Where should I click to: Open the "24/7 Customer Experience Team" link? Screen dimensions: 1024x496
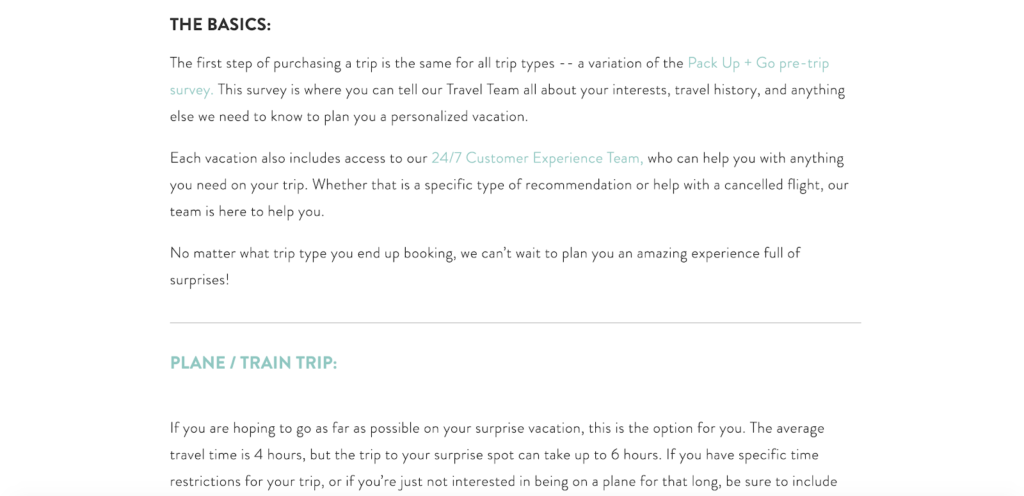pyautogui.click(x=537, y=158)
